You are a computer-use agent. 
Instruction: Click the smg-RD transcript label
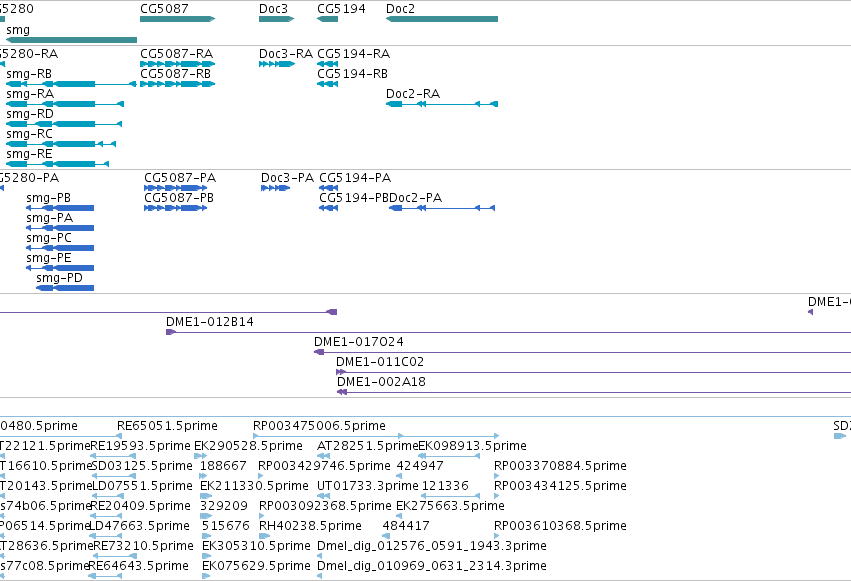[x=30, y=114]
